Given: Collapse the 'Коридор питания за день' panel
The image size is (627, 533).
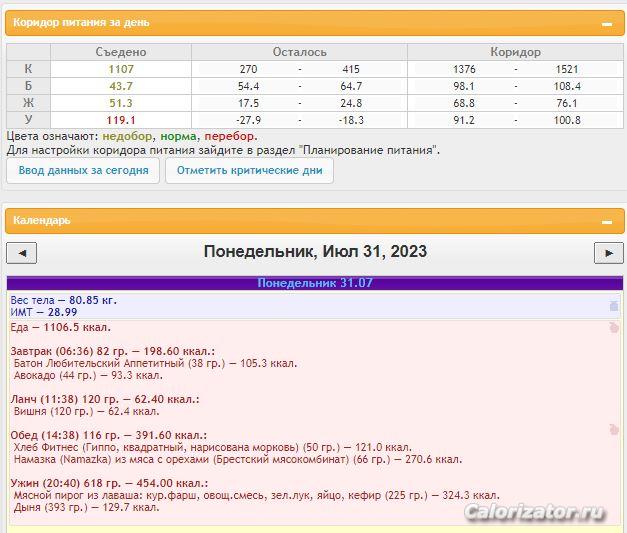Looking at the screenshot, I should [x=606, y=23].
